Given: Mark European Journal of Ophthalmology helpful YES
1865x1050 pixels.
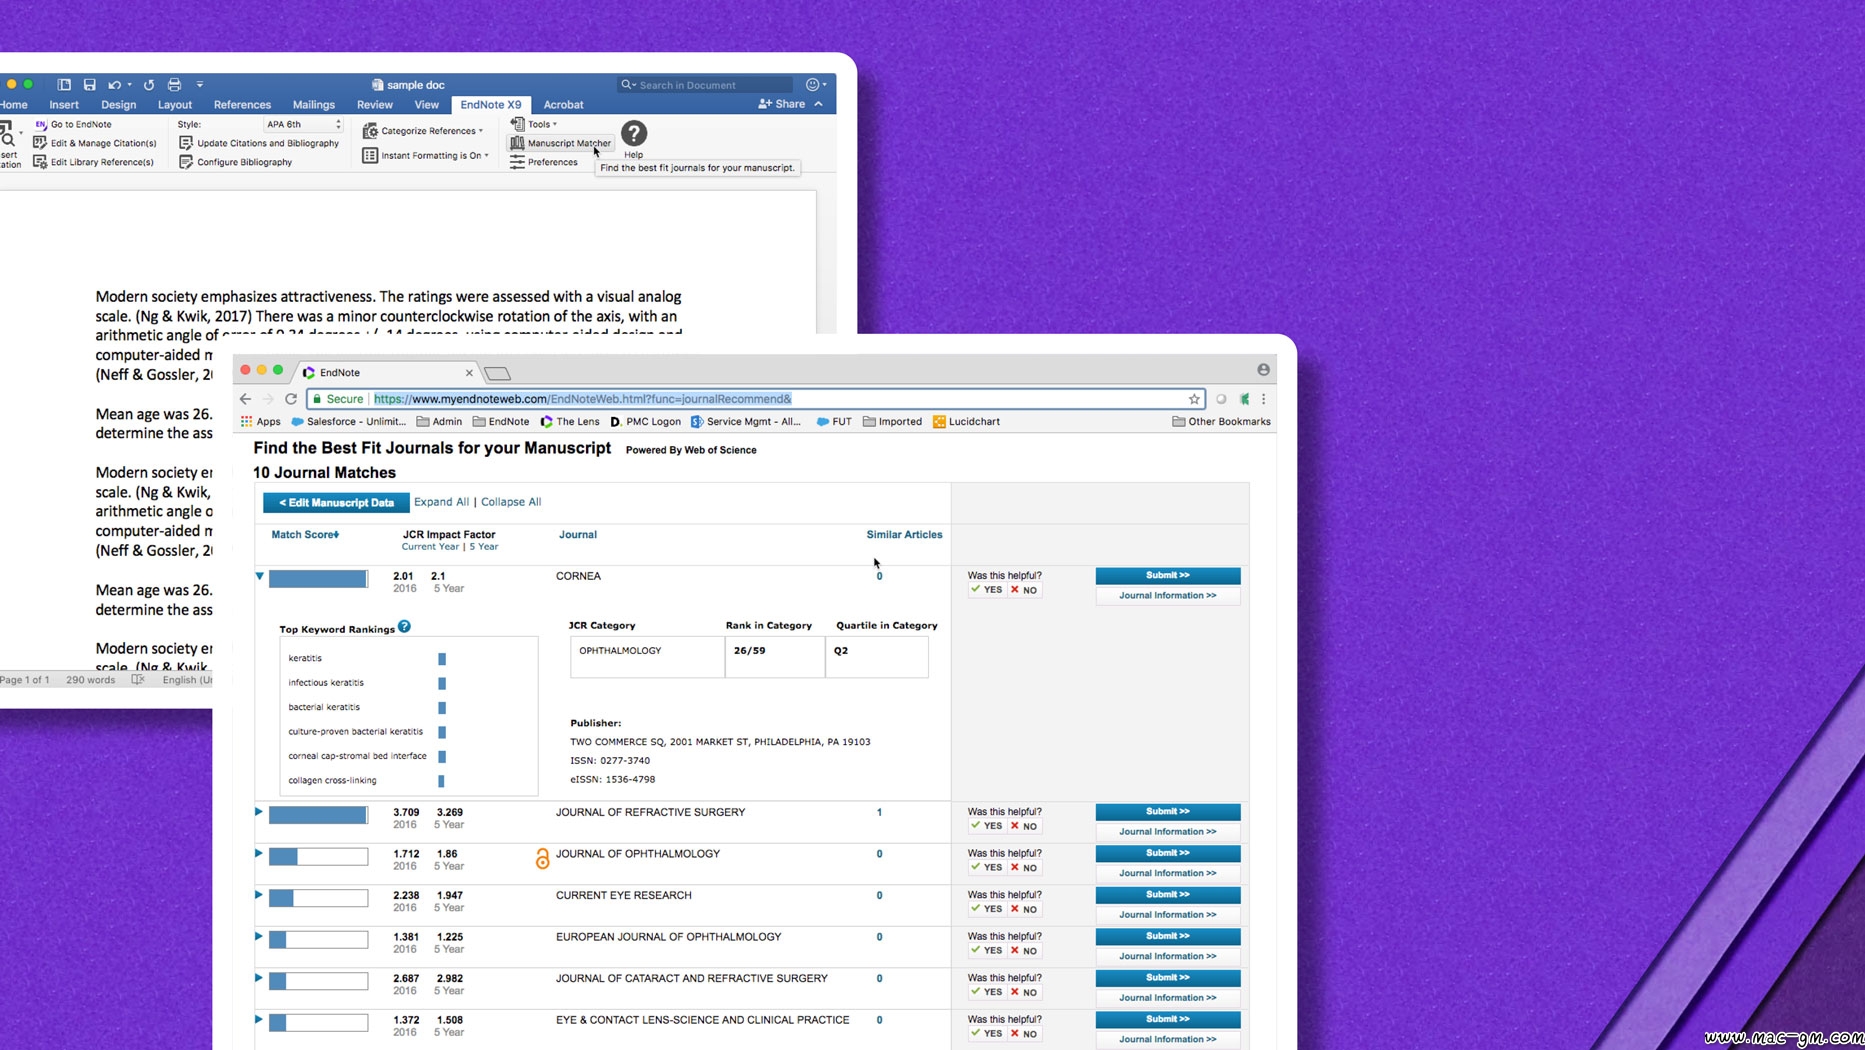Looking at the screenshot, I should pos(986,951).
